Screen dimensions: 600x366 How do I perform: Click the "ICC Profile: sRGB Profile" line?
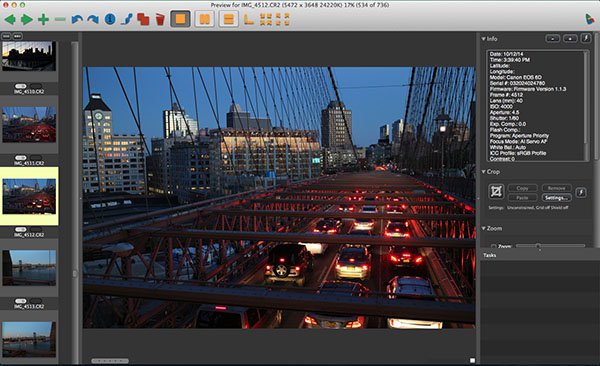tap(518, 153)
